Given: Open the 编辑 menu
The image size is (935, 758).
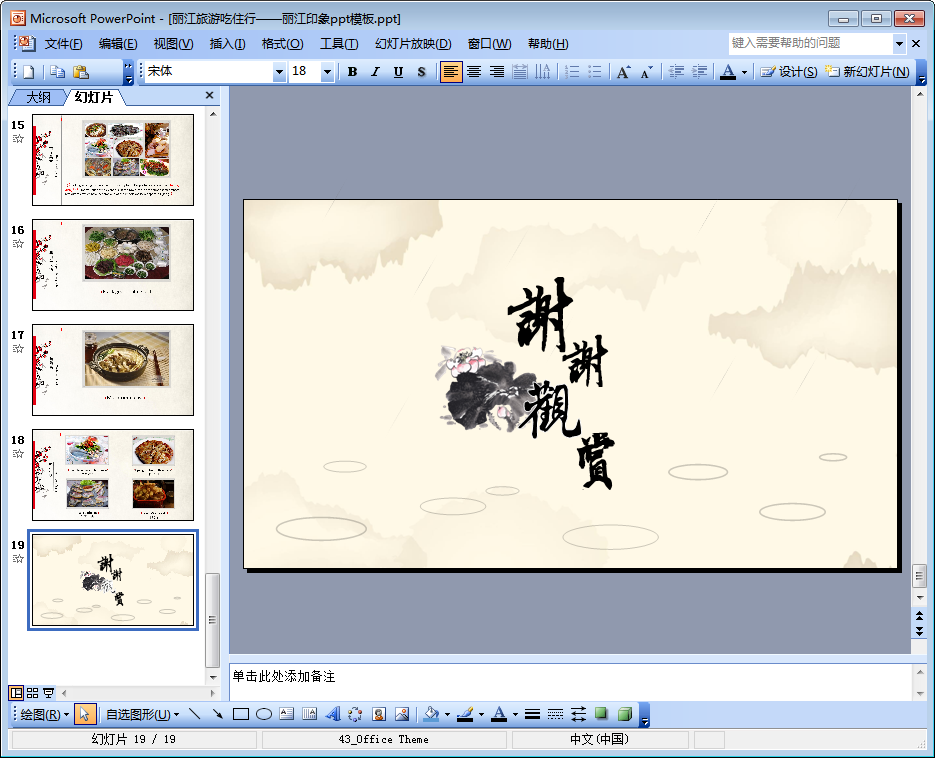Looking at the screenshot, I should 117,44.
